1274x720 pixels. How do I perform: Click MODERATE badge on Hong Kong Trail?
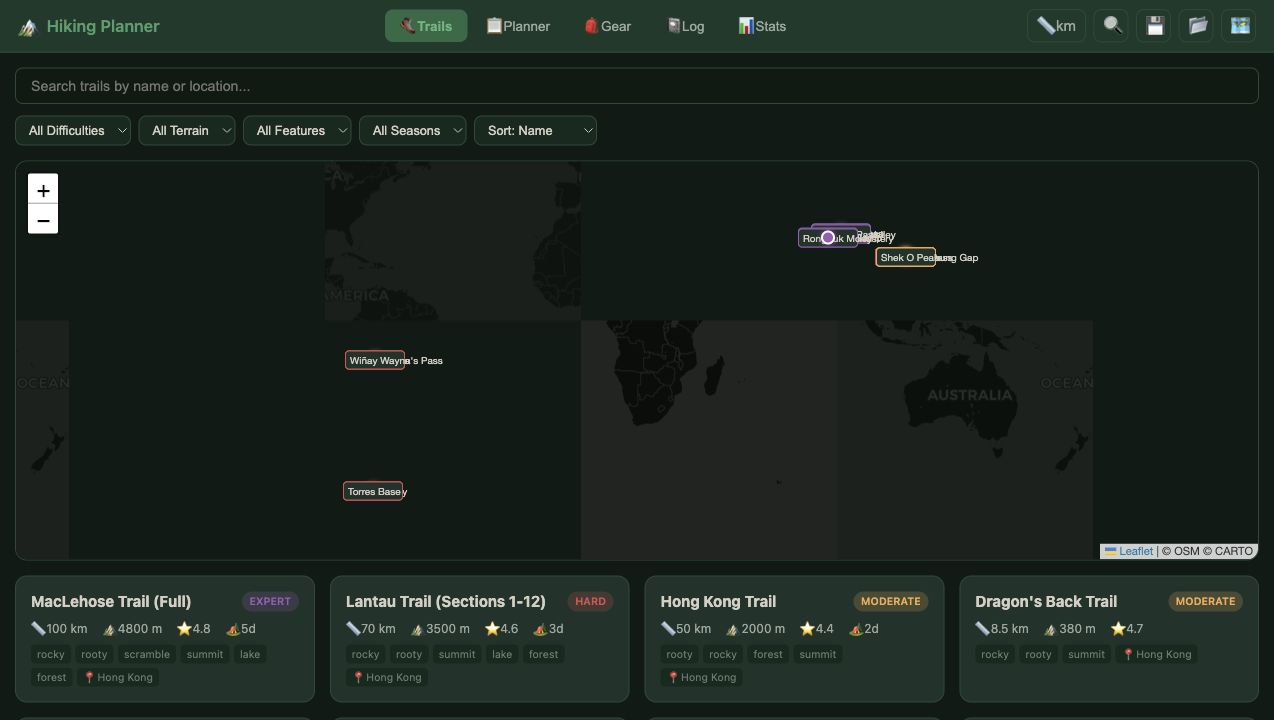tap(890, 601)
